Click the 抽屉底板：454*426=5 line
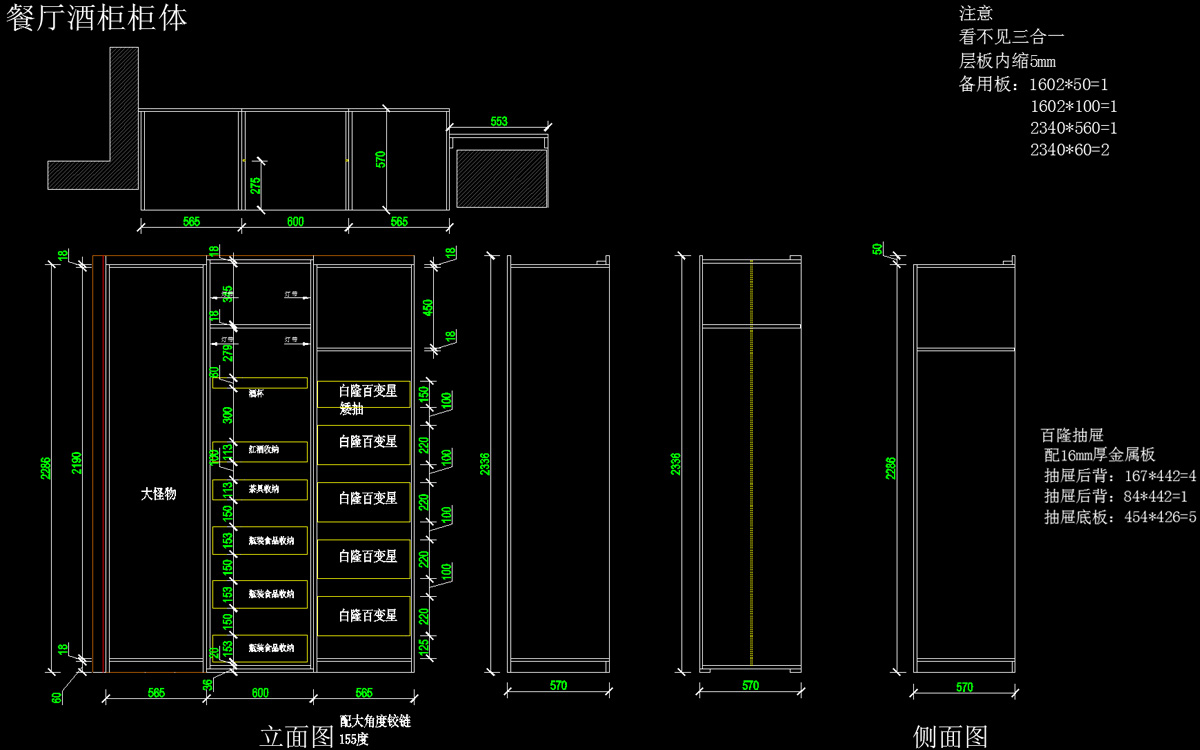Viewport: 1200px width, 750px height. (1119, 517)
